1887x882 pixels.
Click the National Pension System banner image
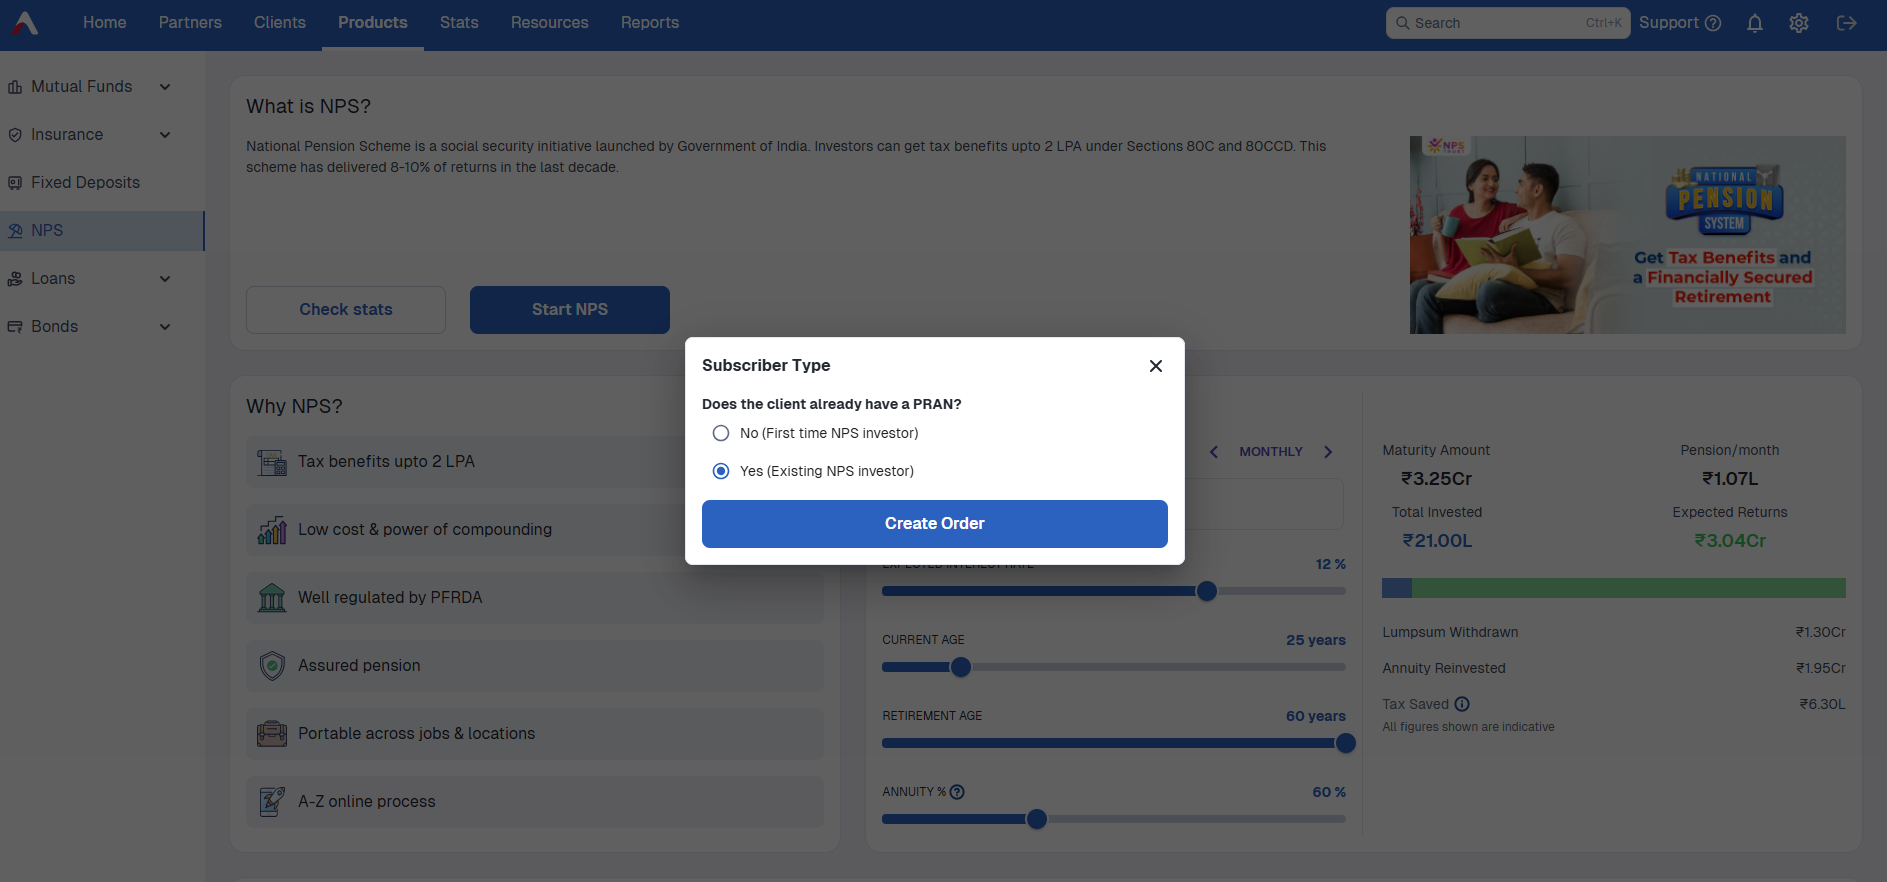click(x=1628, y=235)
